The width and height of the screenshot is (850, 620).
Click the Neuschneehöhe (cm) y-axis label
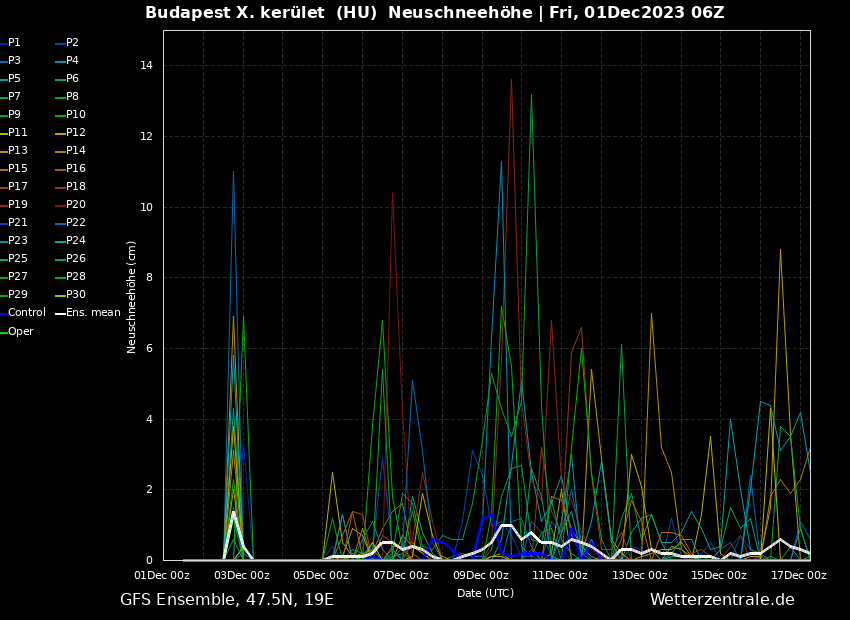pos(132,296)
